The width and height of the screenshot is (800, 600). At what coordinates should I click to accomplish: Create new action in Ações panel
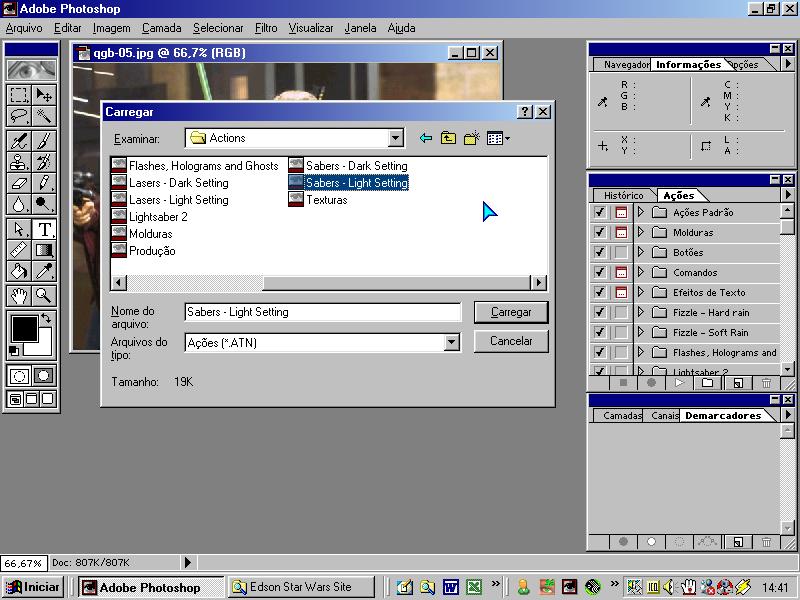738,383
